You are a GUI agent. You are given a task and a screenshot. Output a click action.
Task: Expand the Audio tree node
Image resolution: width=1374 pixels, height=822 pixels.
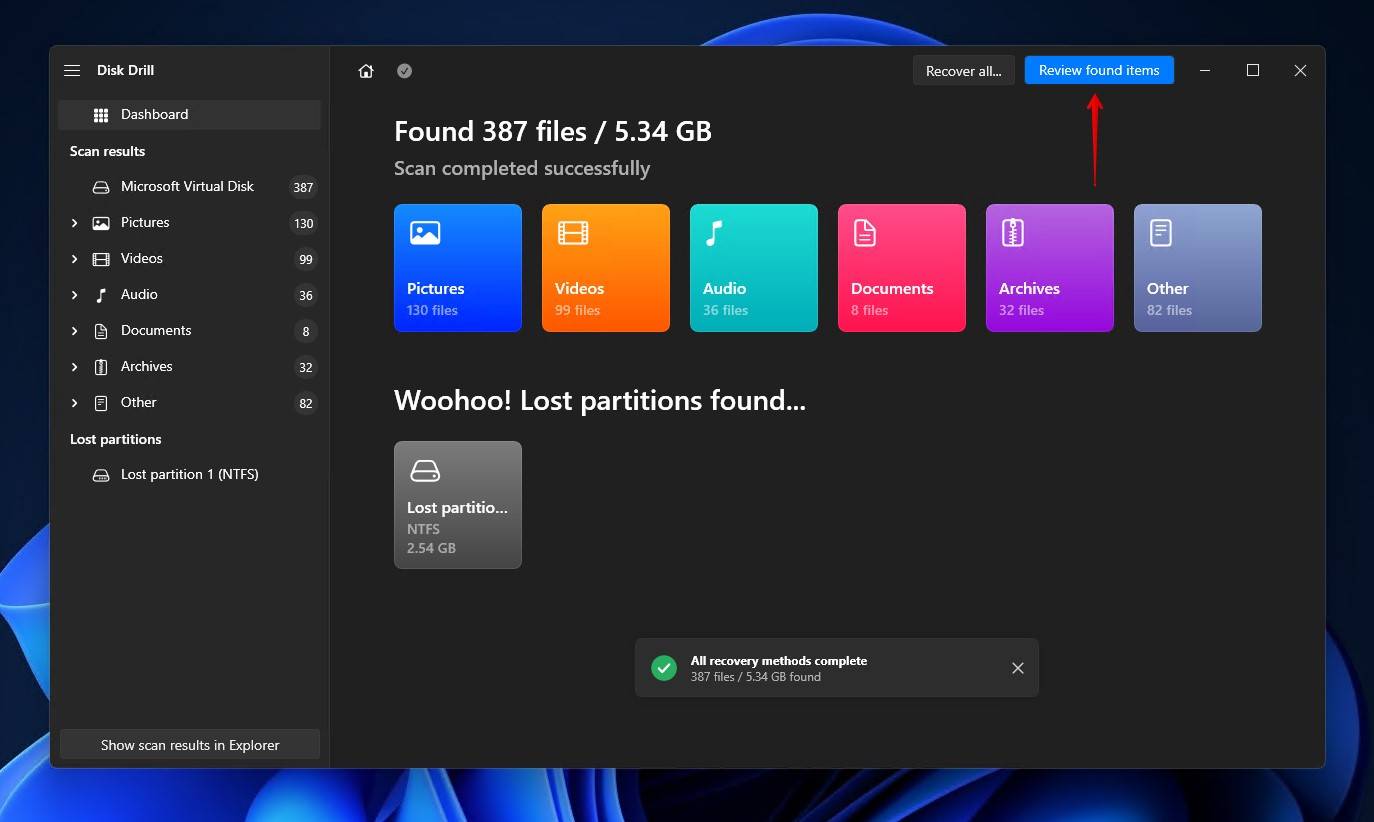[x=74, y=295]
